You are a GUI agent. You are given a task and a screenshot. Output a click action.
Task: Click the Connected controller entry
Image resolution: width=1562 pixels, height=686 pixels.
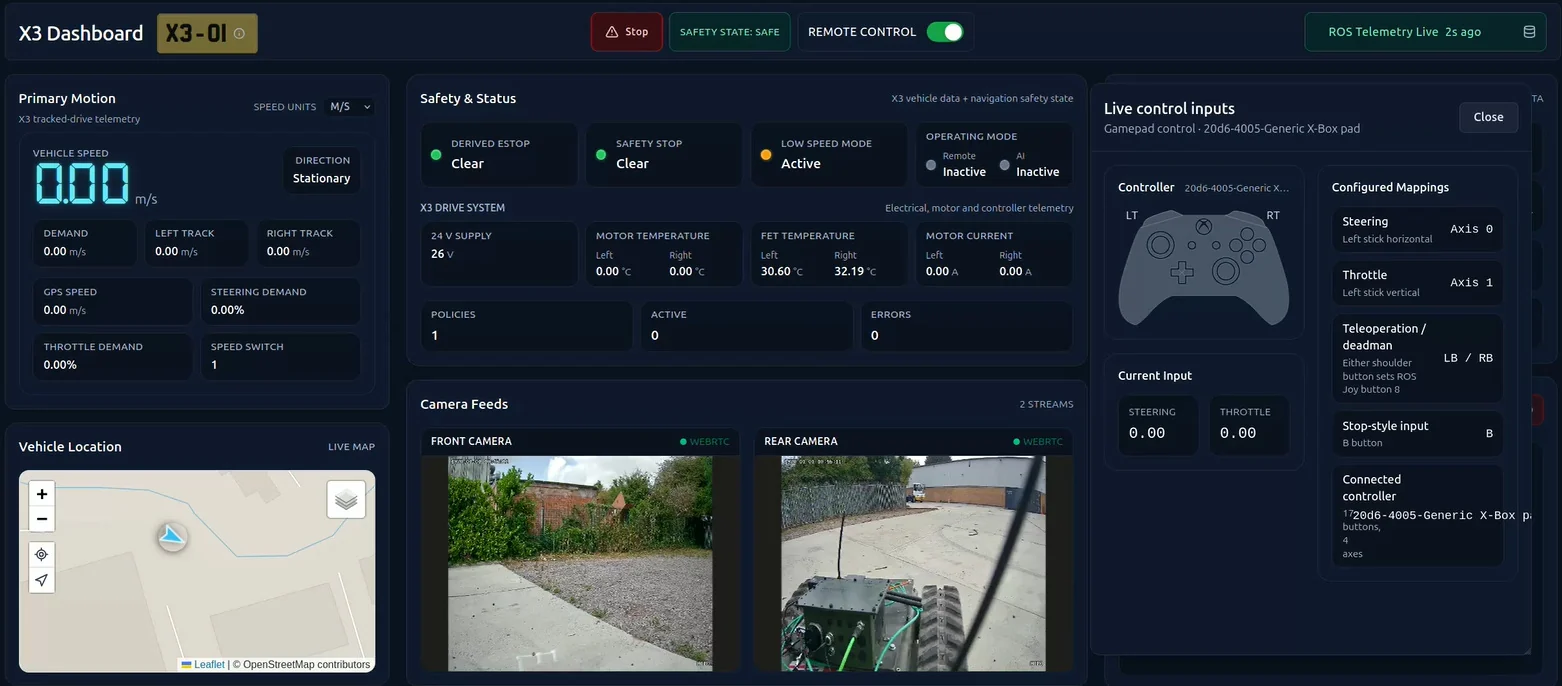coord(1417,516)
